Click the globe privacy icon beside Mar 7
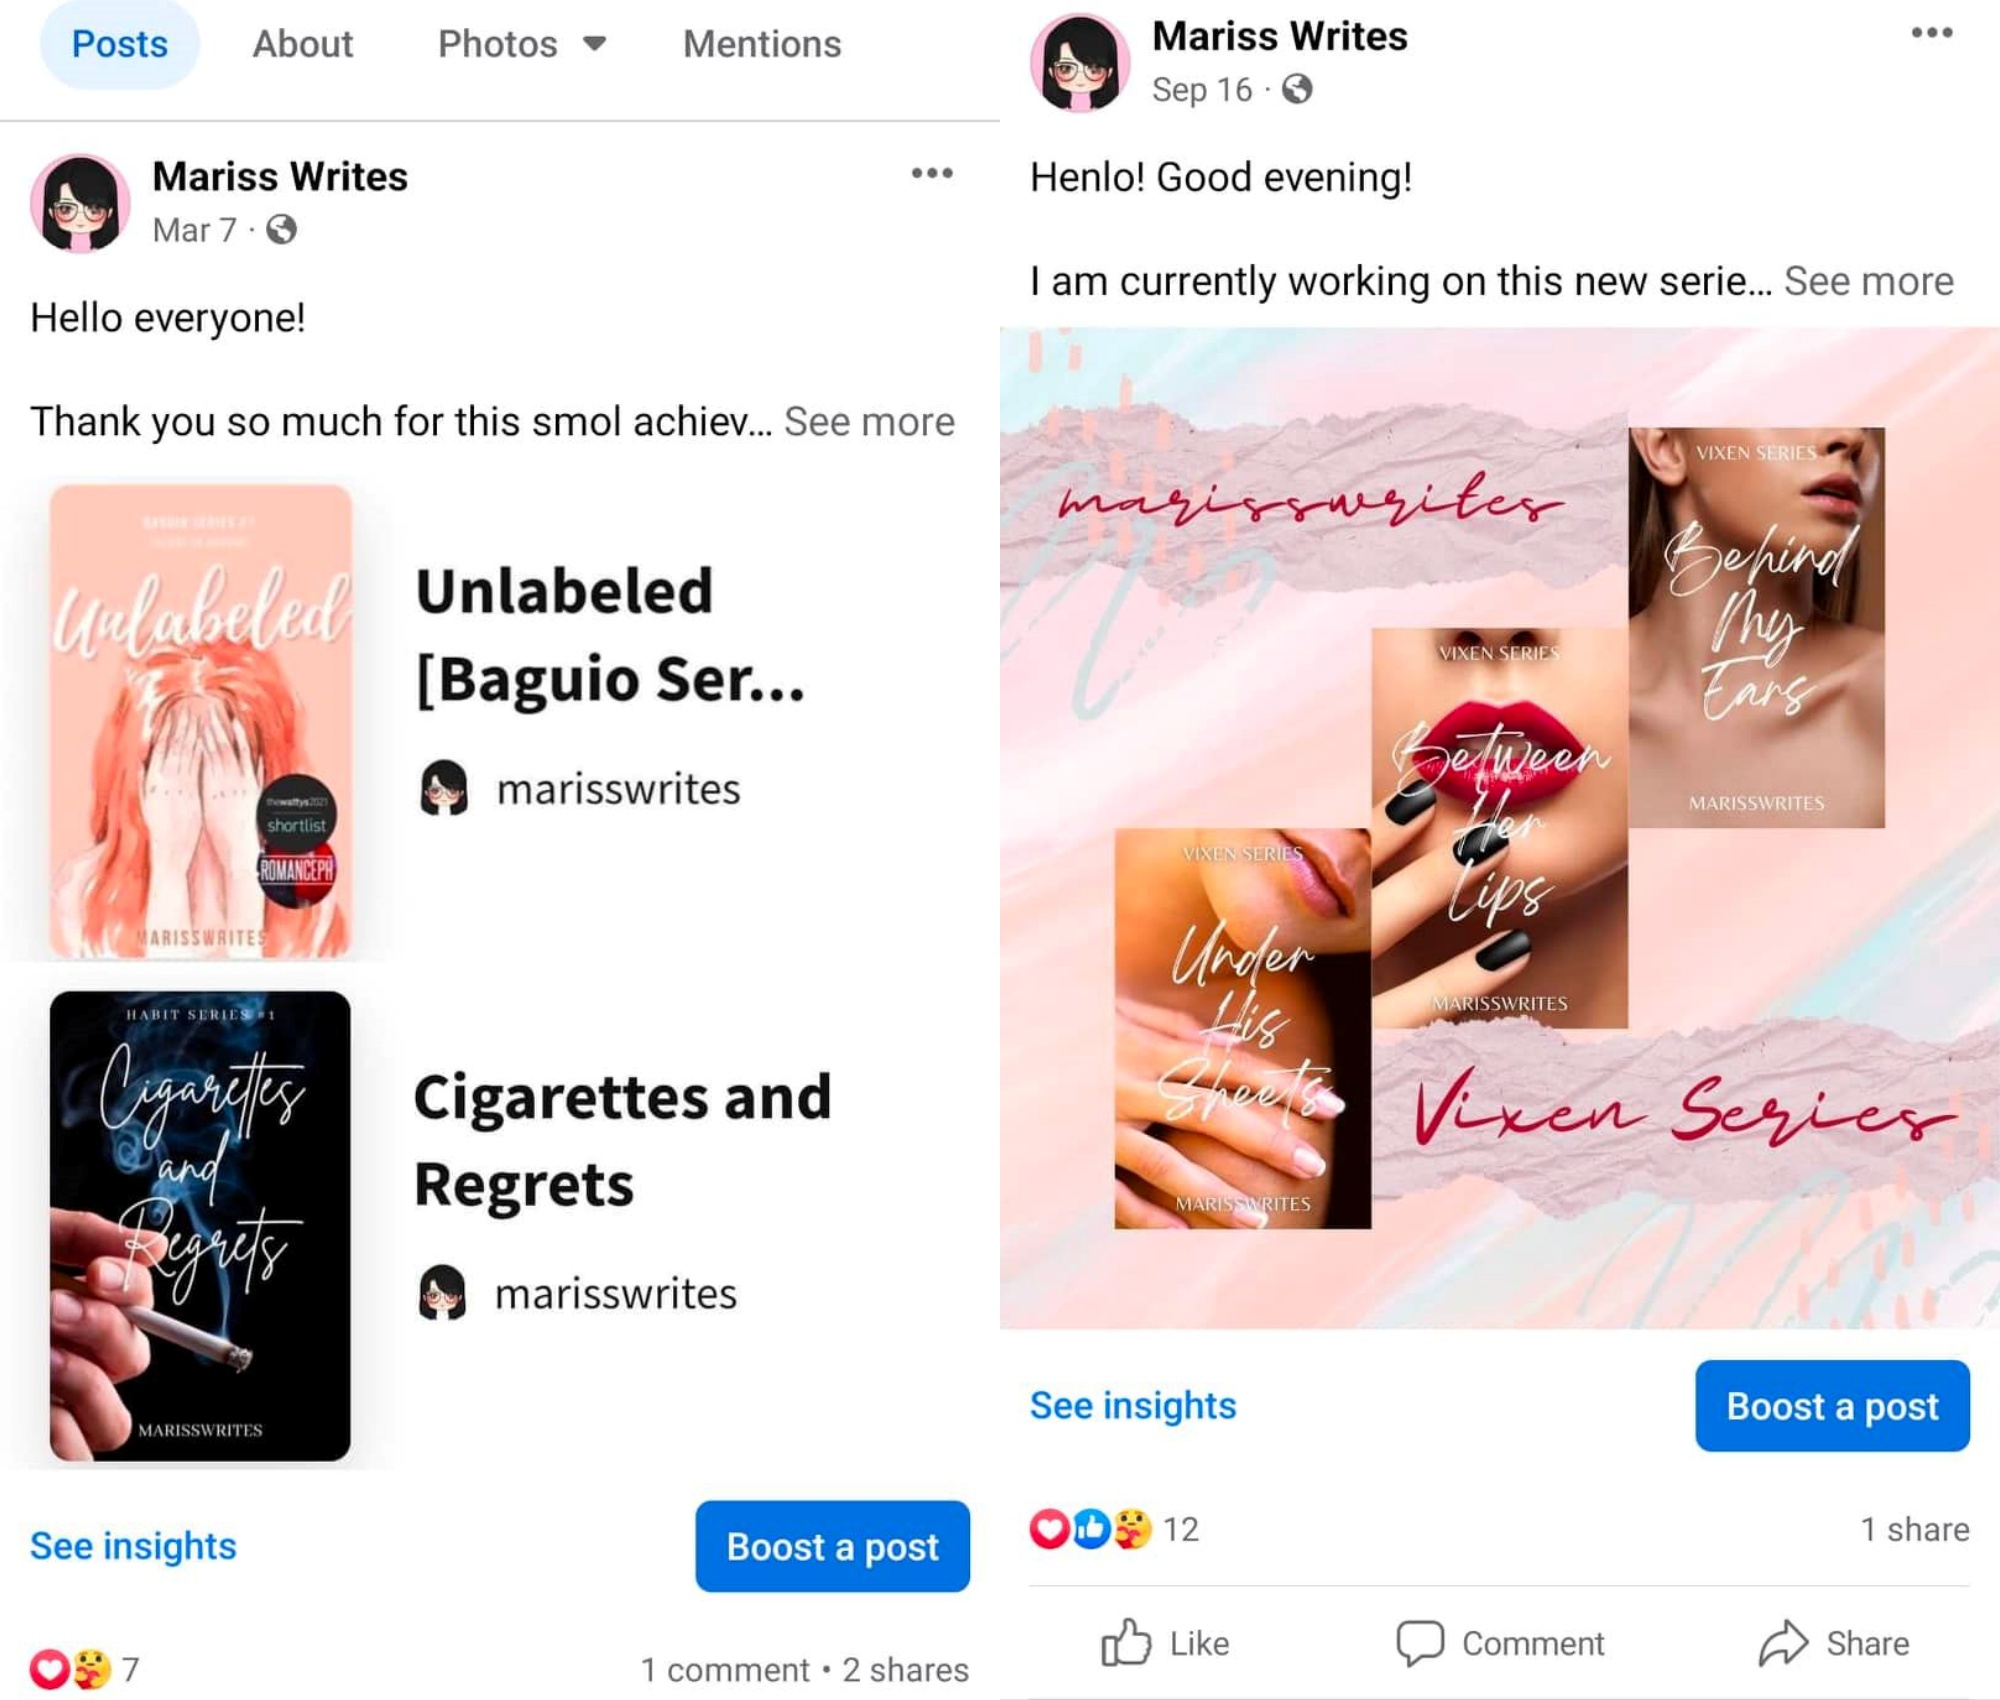This screenshot has height=1700, width=2000. pos(281,230)
